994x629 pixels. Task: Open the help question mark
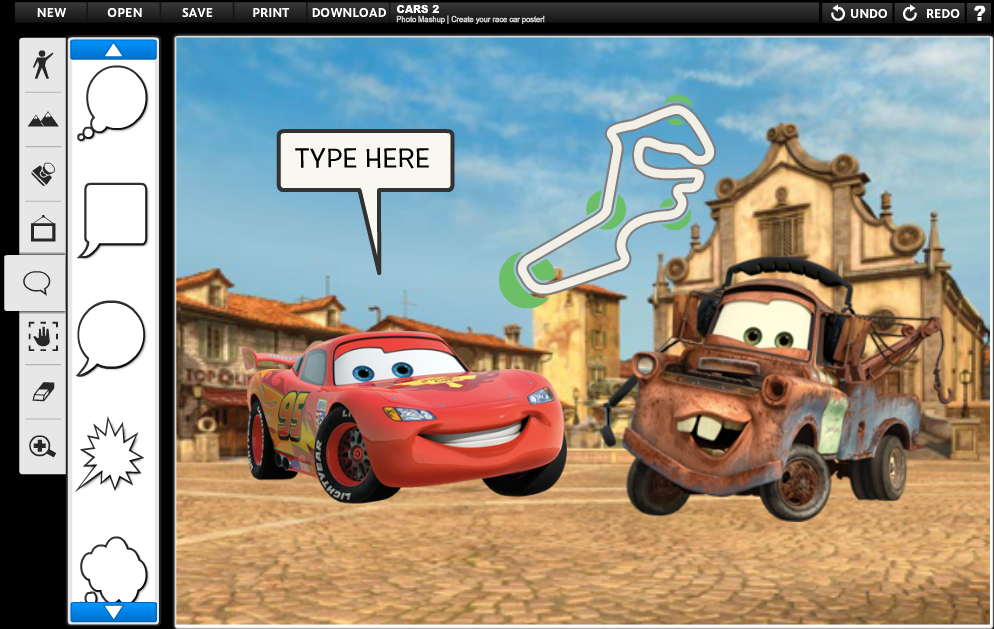coord(979,13)
